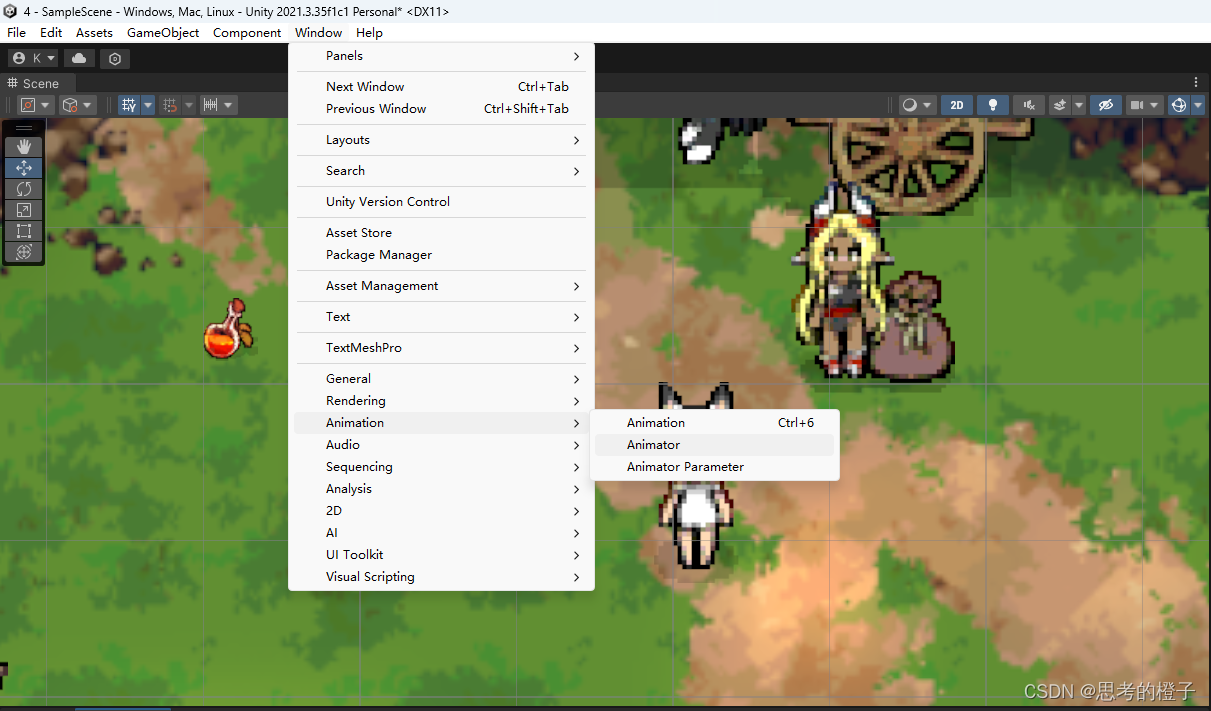The height and width of the screenshot is (711, 1211).
Task: Click the scene effects layers icon
Action: coord(1060,105)
